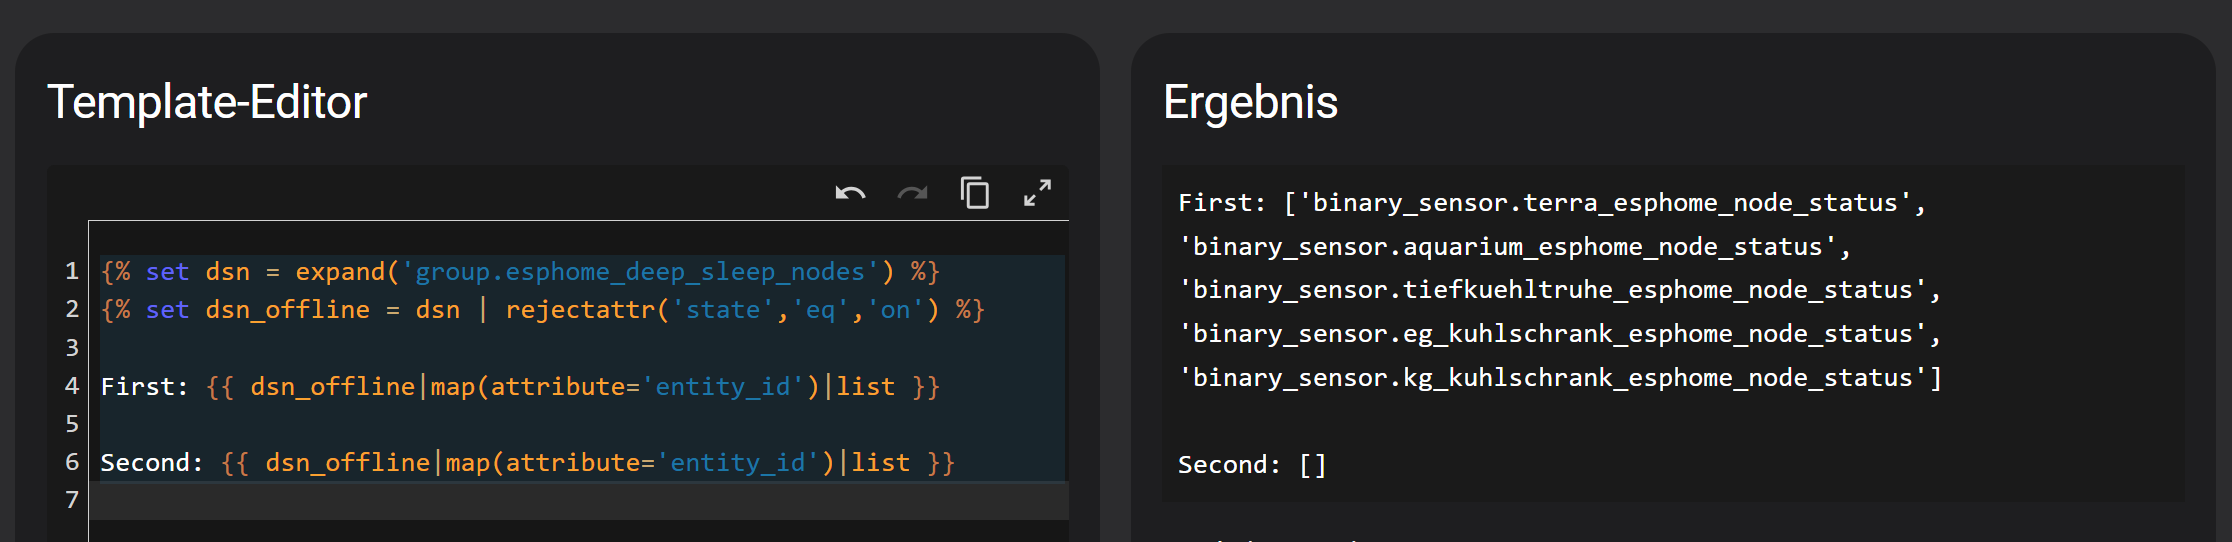The height and width of the screenshot is (542, 2232).
Task: Click the undo arrow icon
Action: pyautogui.click(x=850, y=193)
